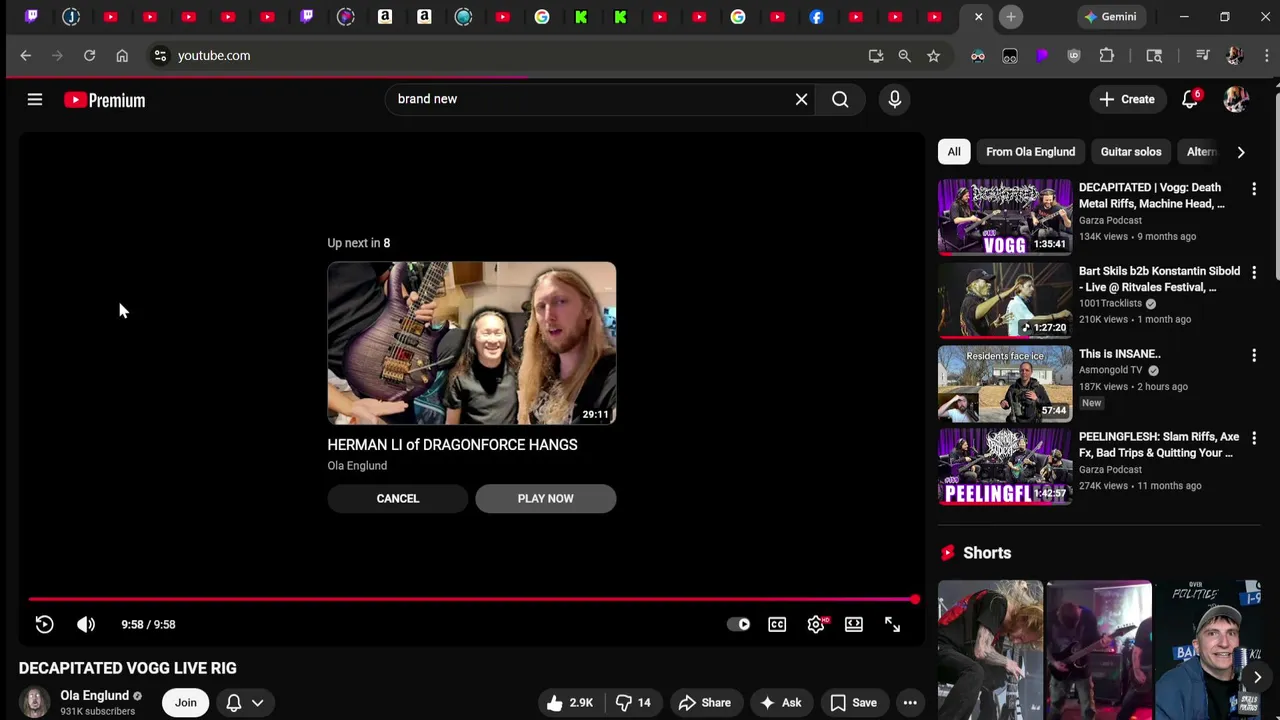Open Ola Englund channel avatar
The height and width of the screenshot is (720, 1280).
point(34,703)
